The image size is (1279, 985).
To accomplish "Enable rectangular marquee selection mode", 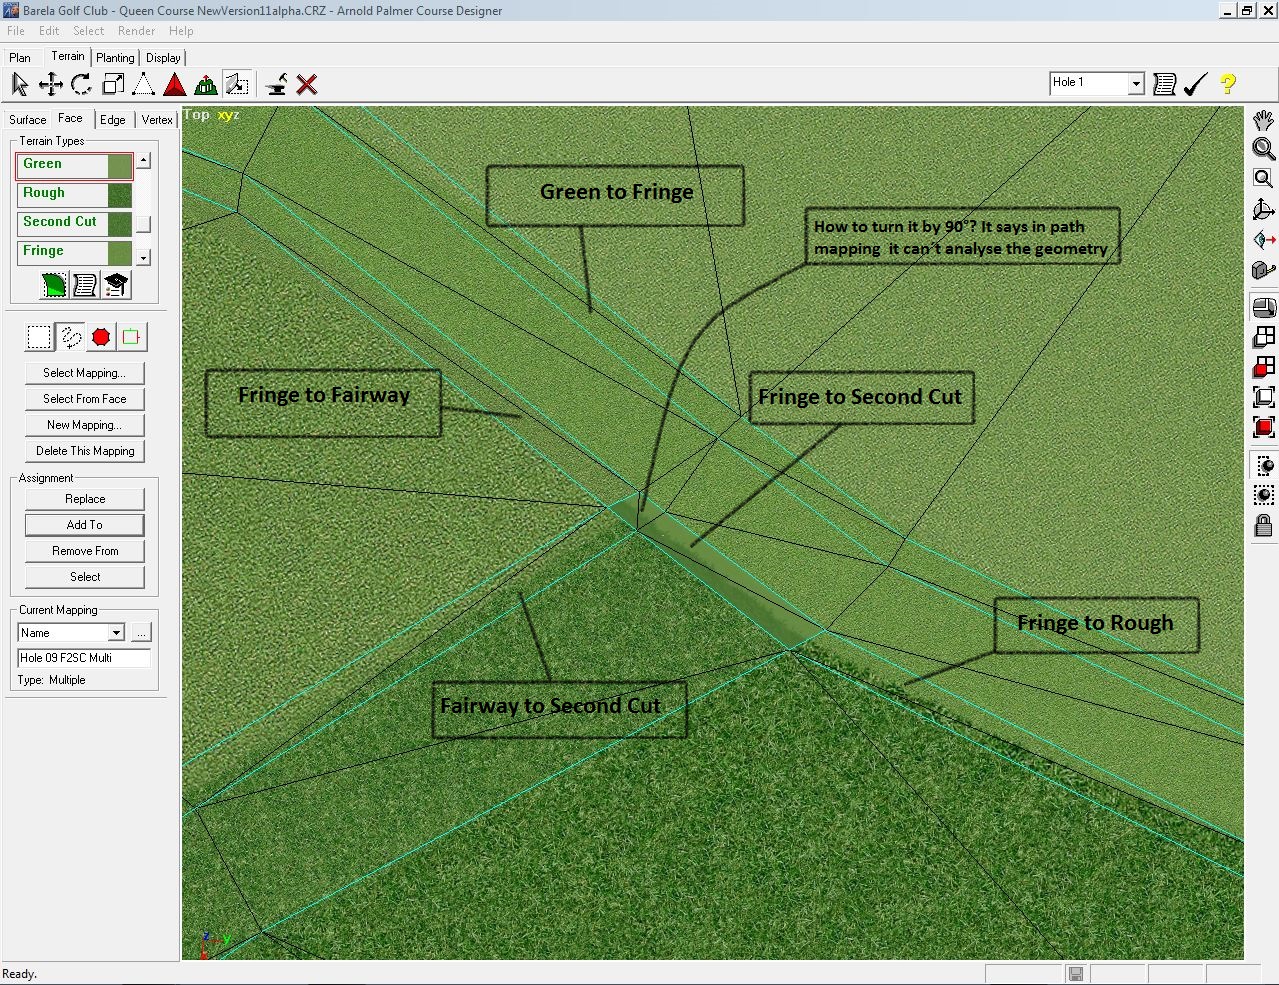I will tap(39, 337).
